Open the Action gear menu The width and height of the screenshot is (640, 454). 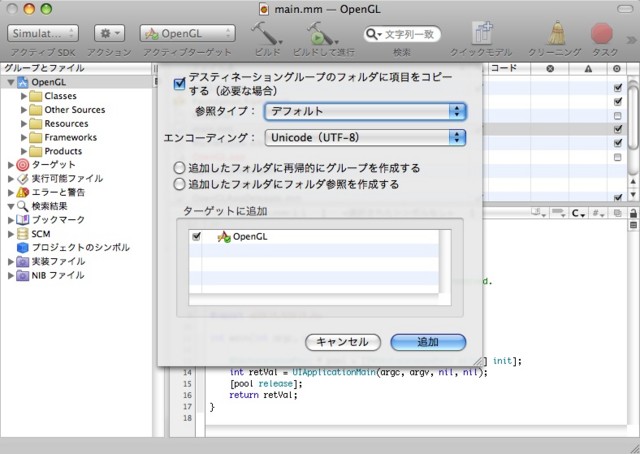point(109,33)
